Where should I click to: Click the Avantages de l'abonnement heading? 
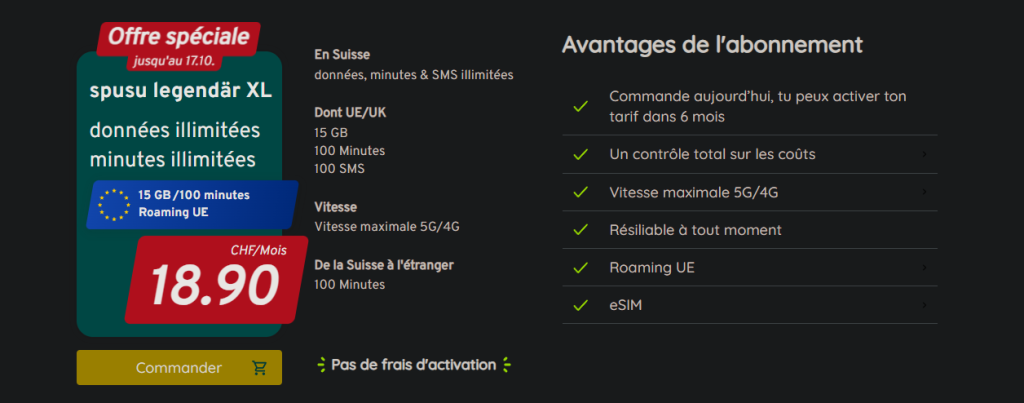pyautogui.click(x=712, y=45)
